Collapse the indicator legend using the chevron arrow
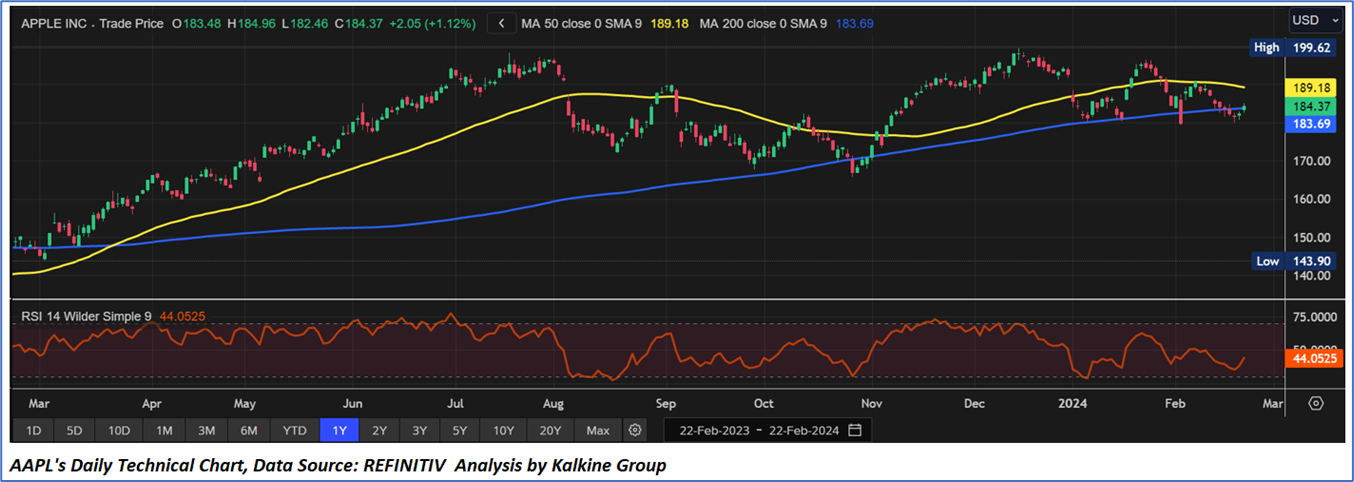 (x=502, y=22)
